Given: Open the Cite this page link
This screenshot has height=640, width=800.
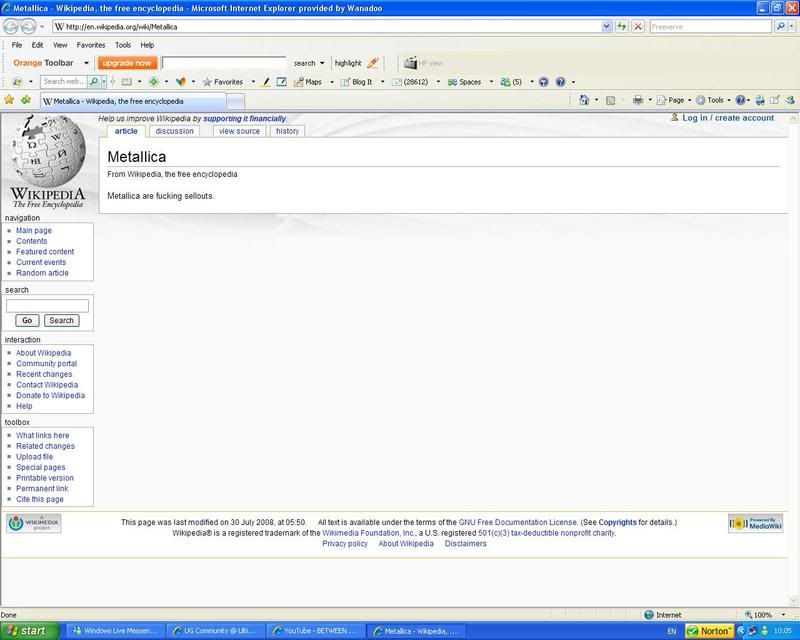Looking at the screenshot, I should (x=40, y=499).
